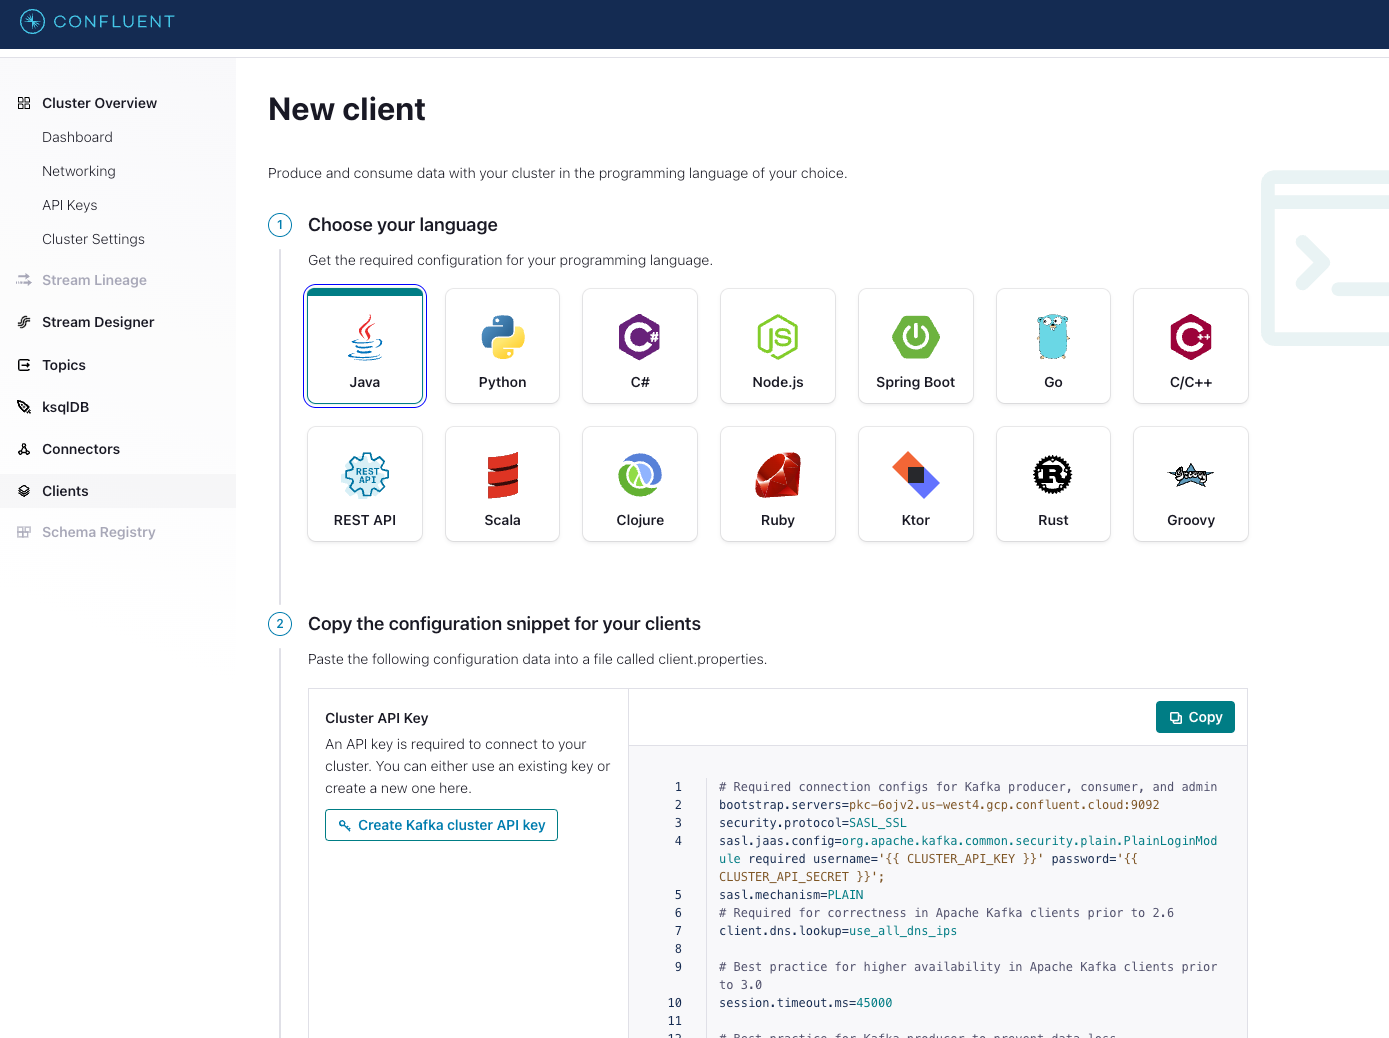Screen dimensions: 1389x1038
Task: Open ksqlDB from the sidebar
Action: [66, 407]
